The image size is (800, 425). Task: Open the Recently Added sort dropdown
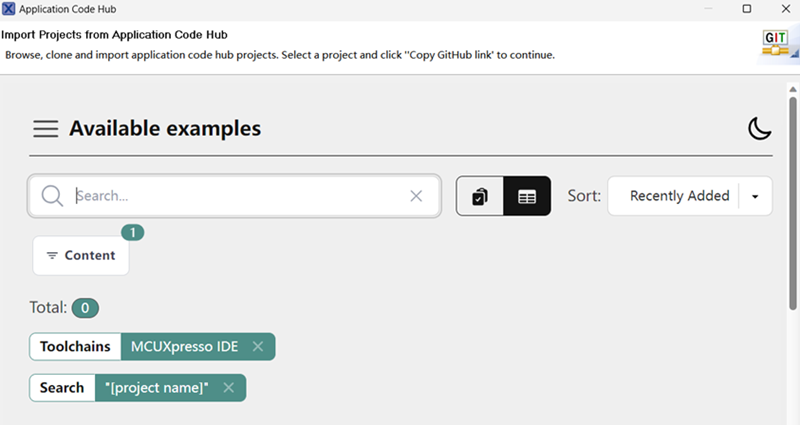coord(679,196)
